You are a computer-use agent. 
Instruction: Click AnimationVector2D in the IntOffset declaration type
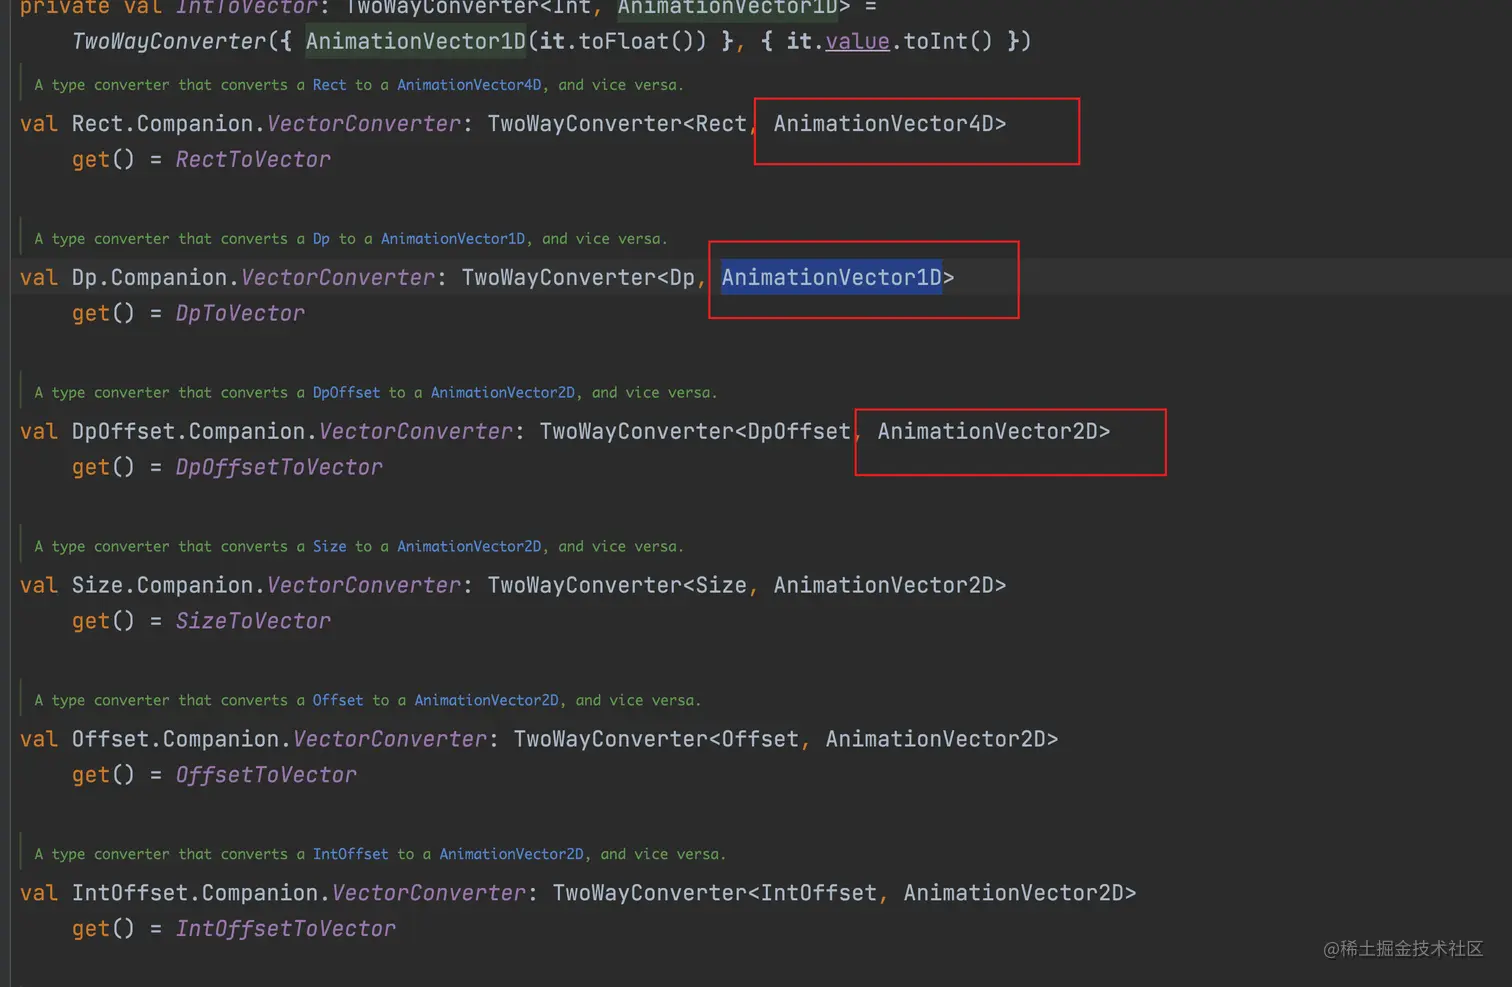pos(1014,894)
